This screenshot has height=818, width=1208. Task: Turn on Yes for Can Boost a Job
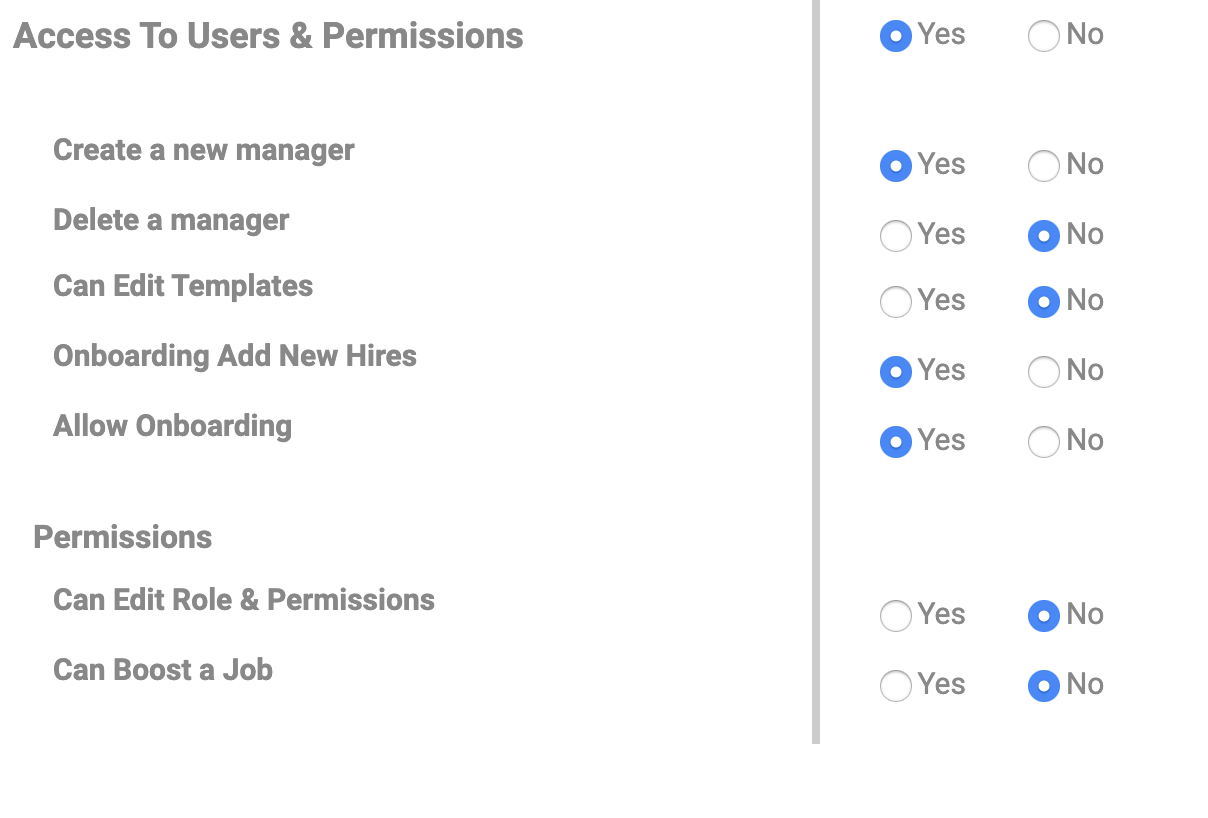tap(896, 686)
